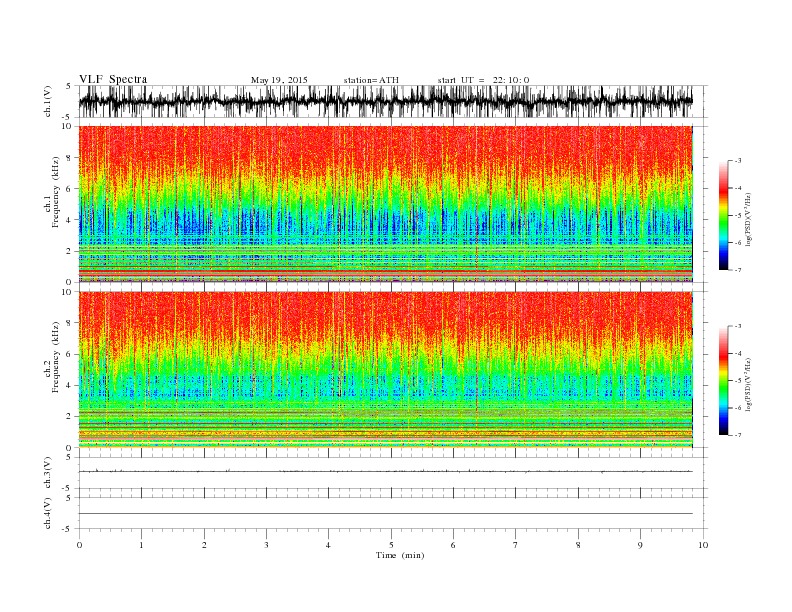The height and width of the screenshot is (612, 792).
Task: Click time axis tick label "8"
Action: (x=578, y=545)
